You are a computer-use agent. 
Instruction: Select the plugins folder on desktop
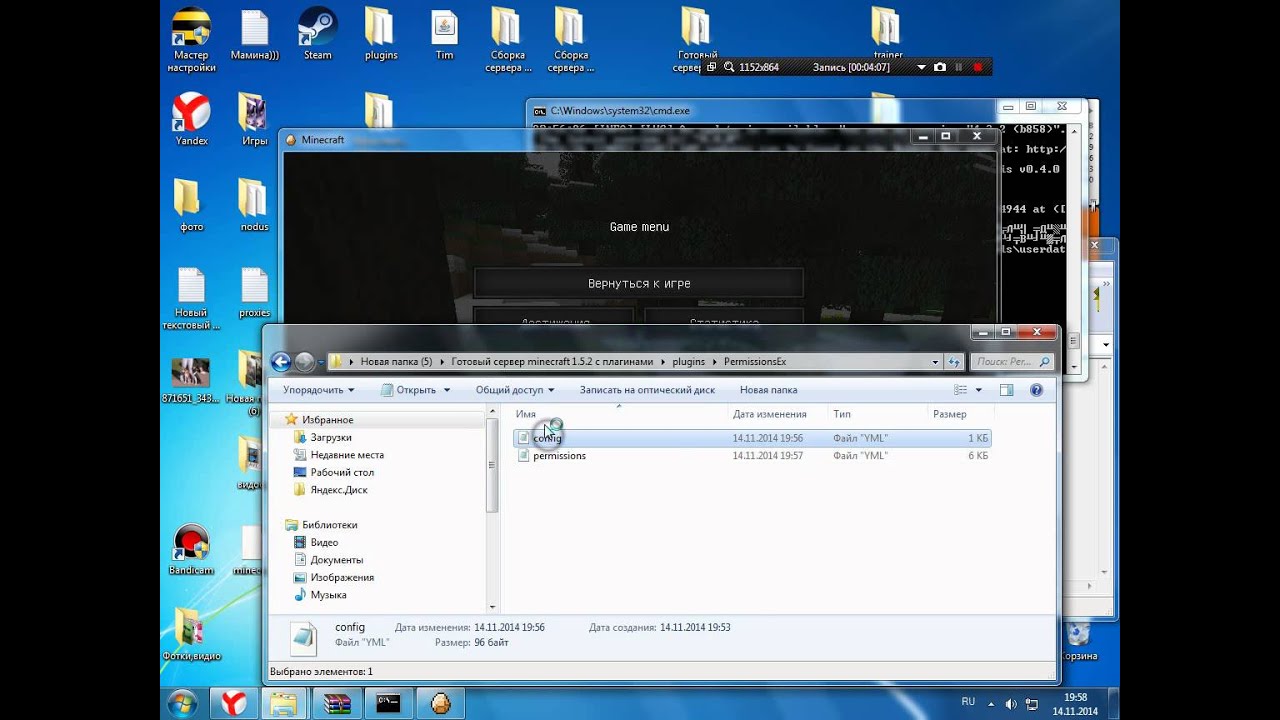click(380, 35)
